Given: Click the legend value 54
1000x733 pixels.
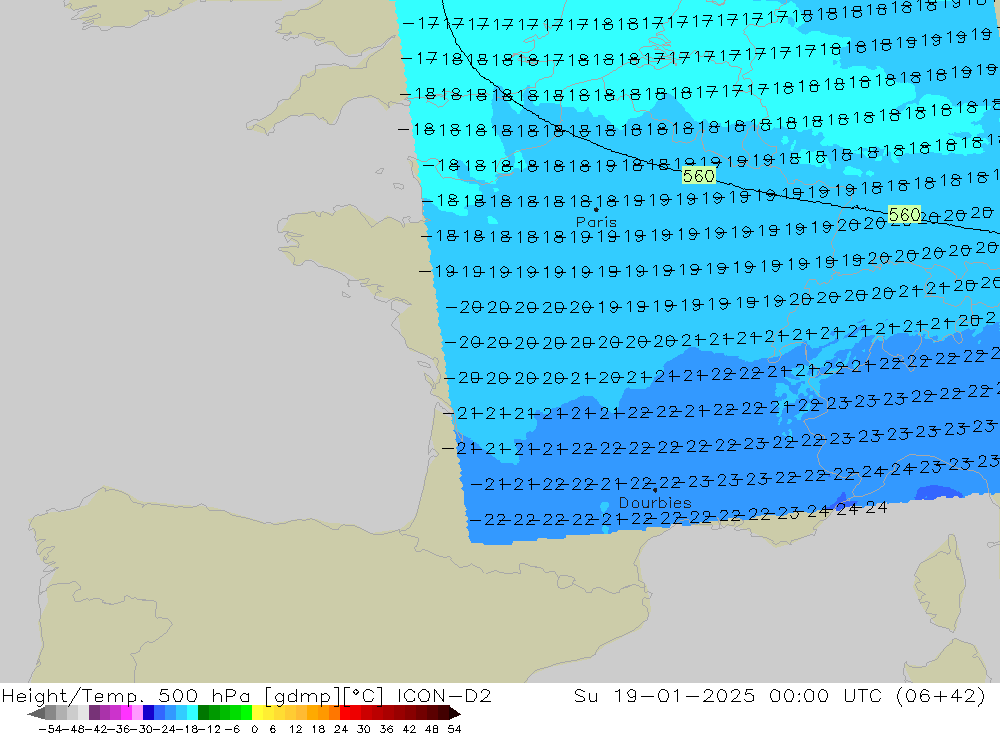Looking at the screenshot, I should point(454,729).
